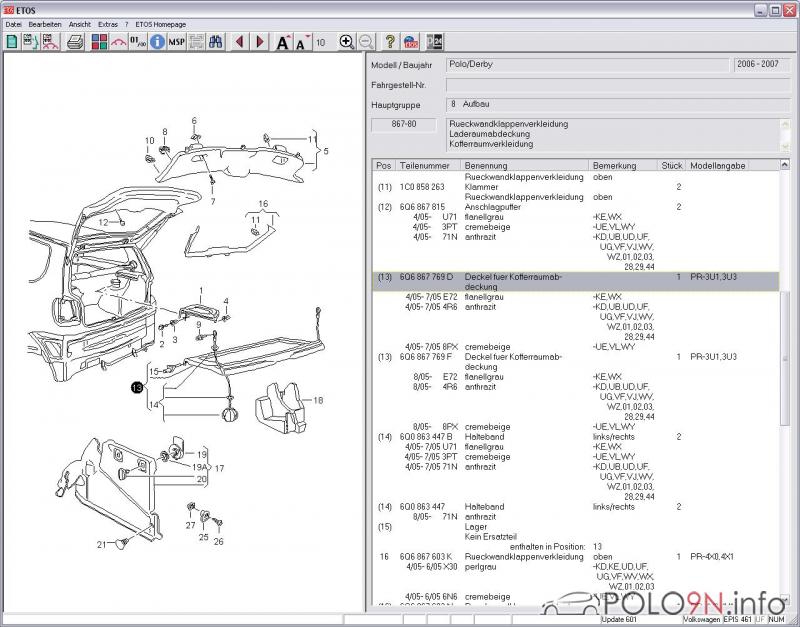This screenshot has height=627, width=800.
Task: Increase font size with large A icon
Action: pos(283,42)
